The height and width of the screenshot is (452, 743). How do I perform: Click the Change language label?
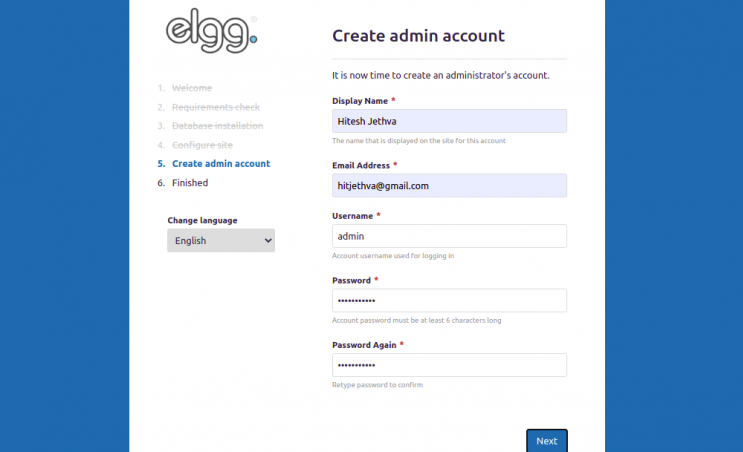(202, 220)
